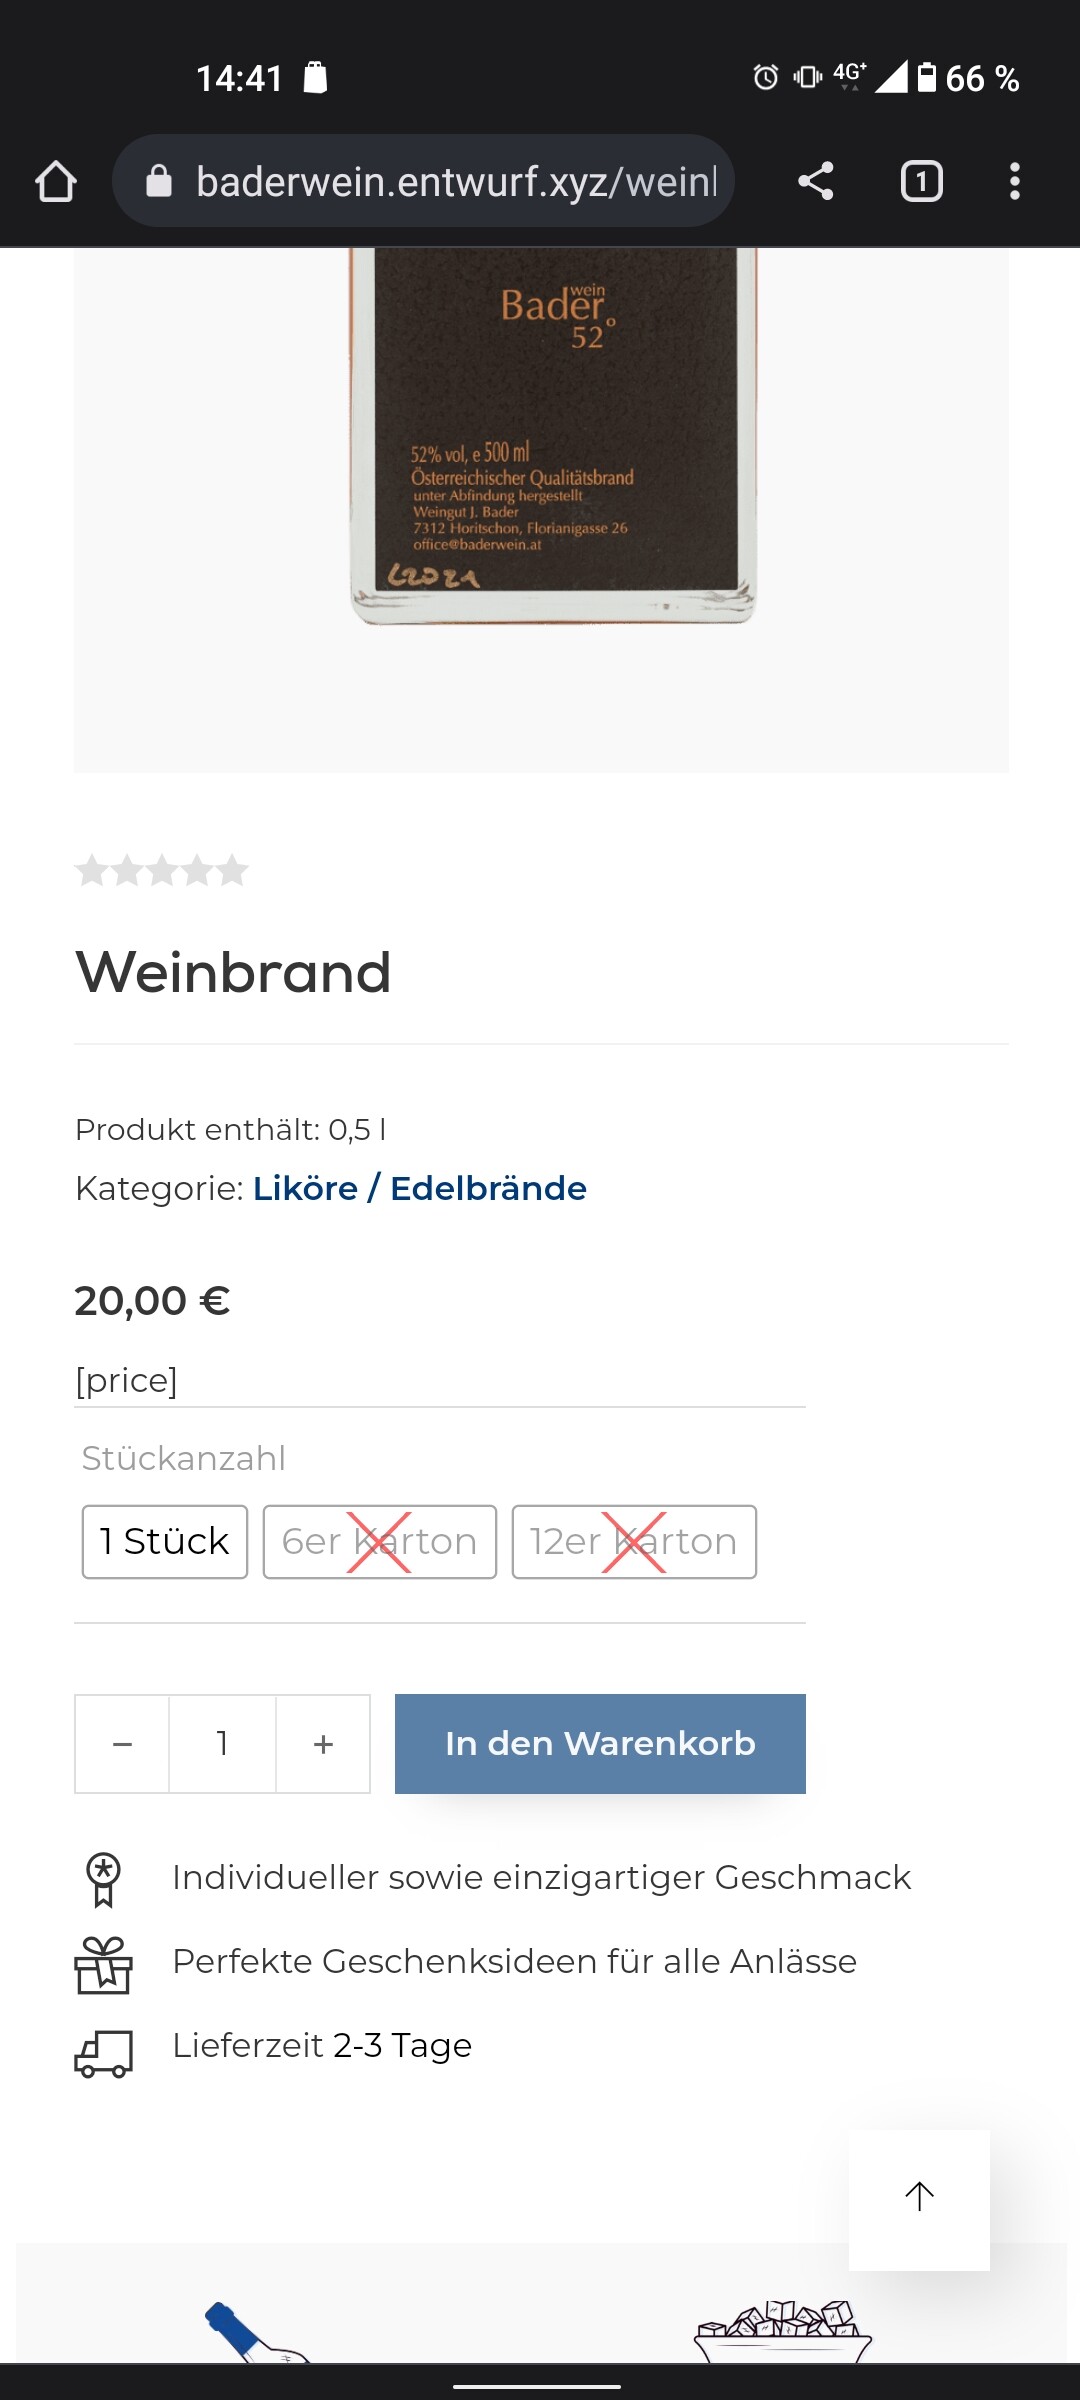1080x2400 pixels.
Task: Tap the share icon in the browser bar
Action: tap(816, 181)
